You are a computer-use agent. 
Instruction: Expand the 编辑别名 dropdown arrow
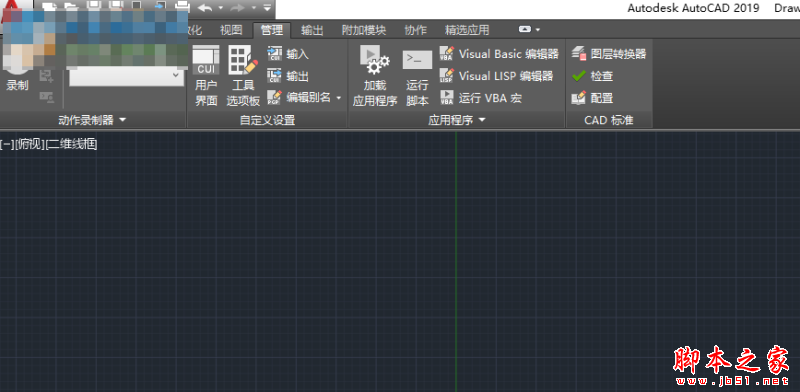[338, 97]
